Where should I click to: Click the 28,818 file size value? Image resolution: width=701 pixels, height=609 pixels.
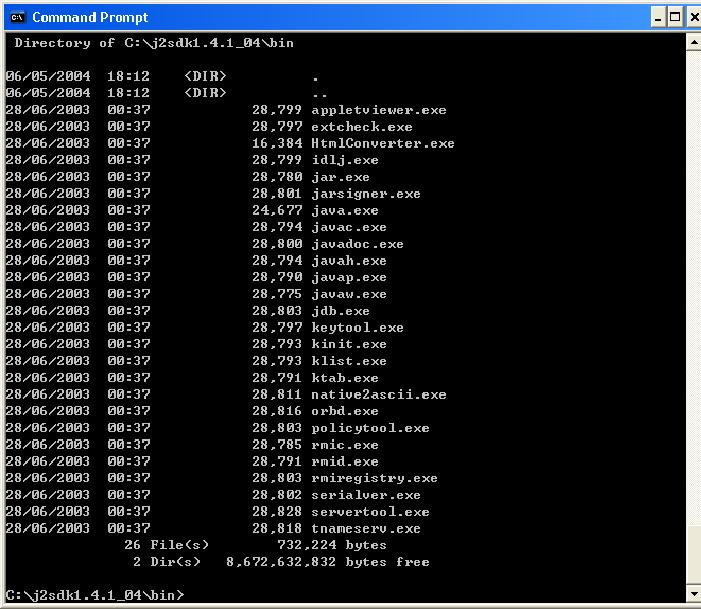[277, 529]
